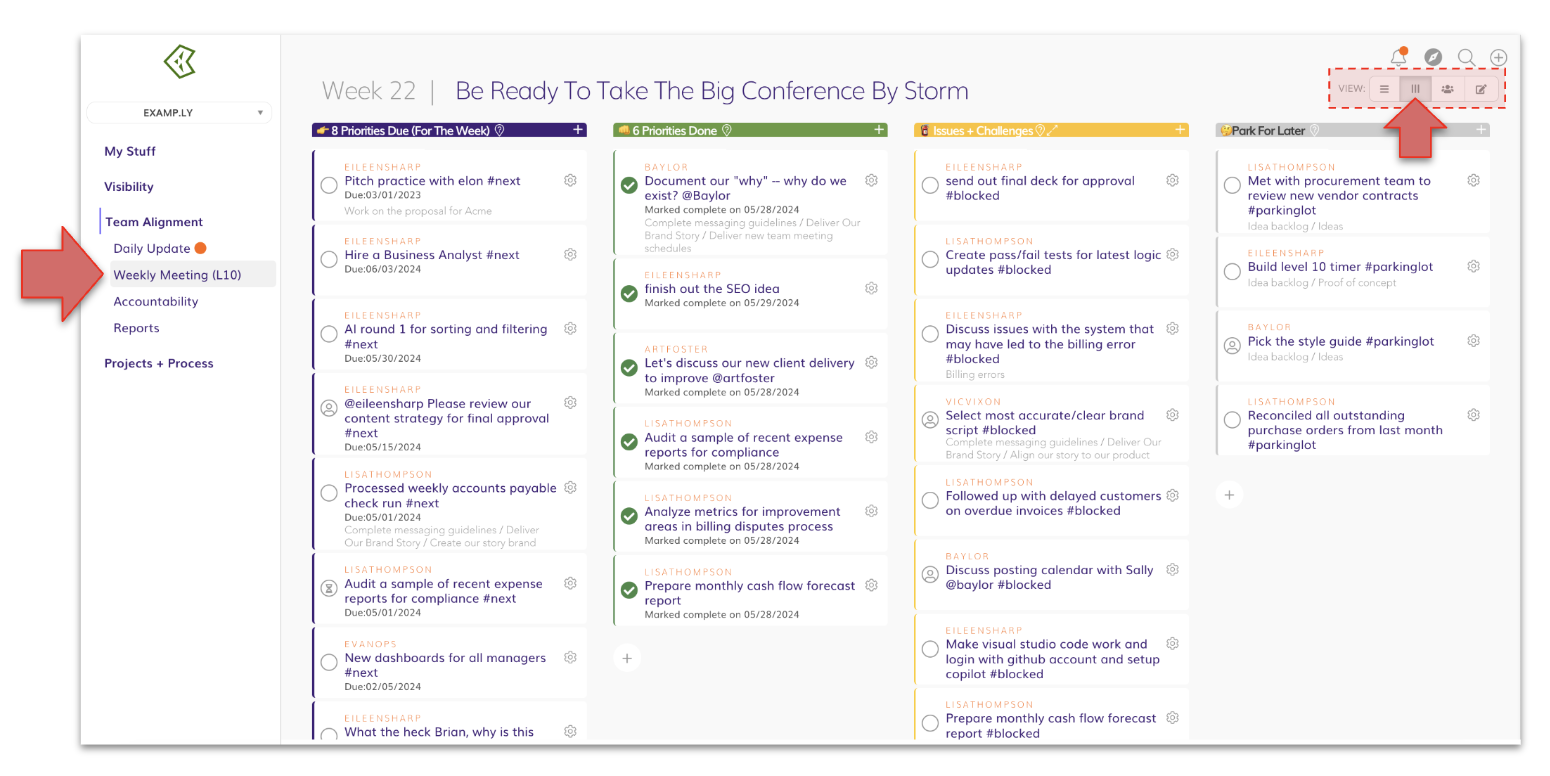Open the notifications bell
1550x776 pixels.
point(1398,58)
